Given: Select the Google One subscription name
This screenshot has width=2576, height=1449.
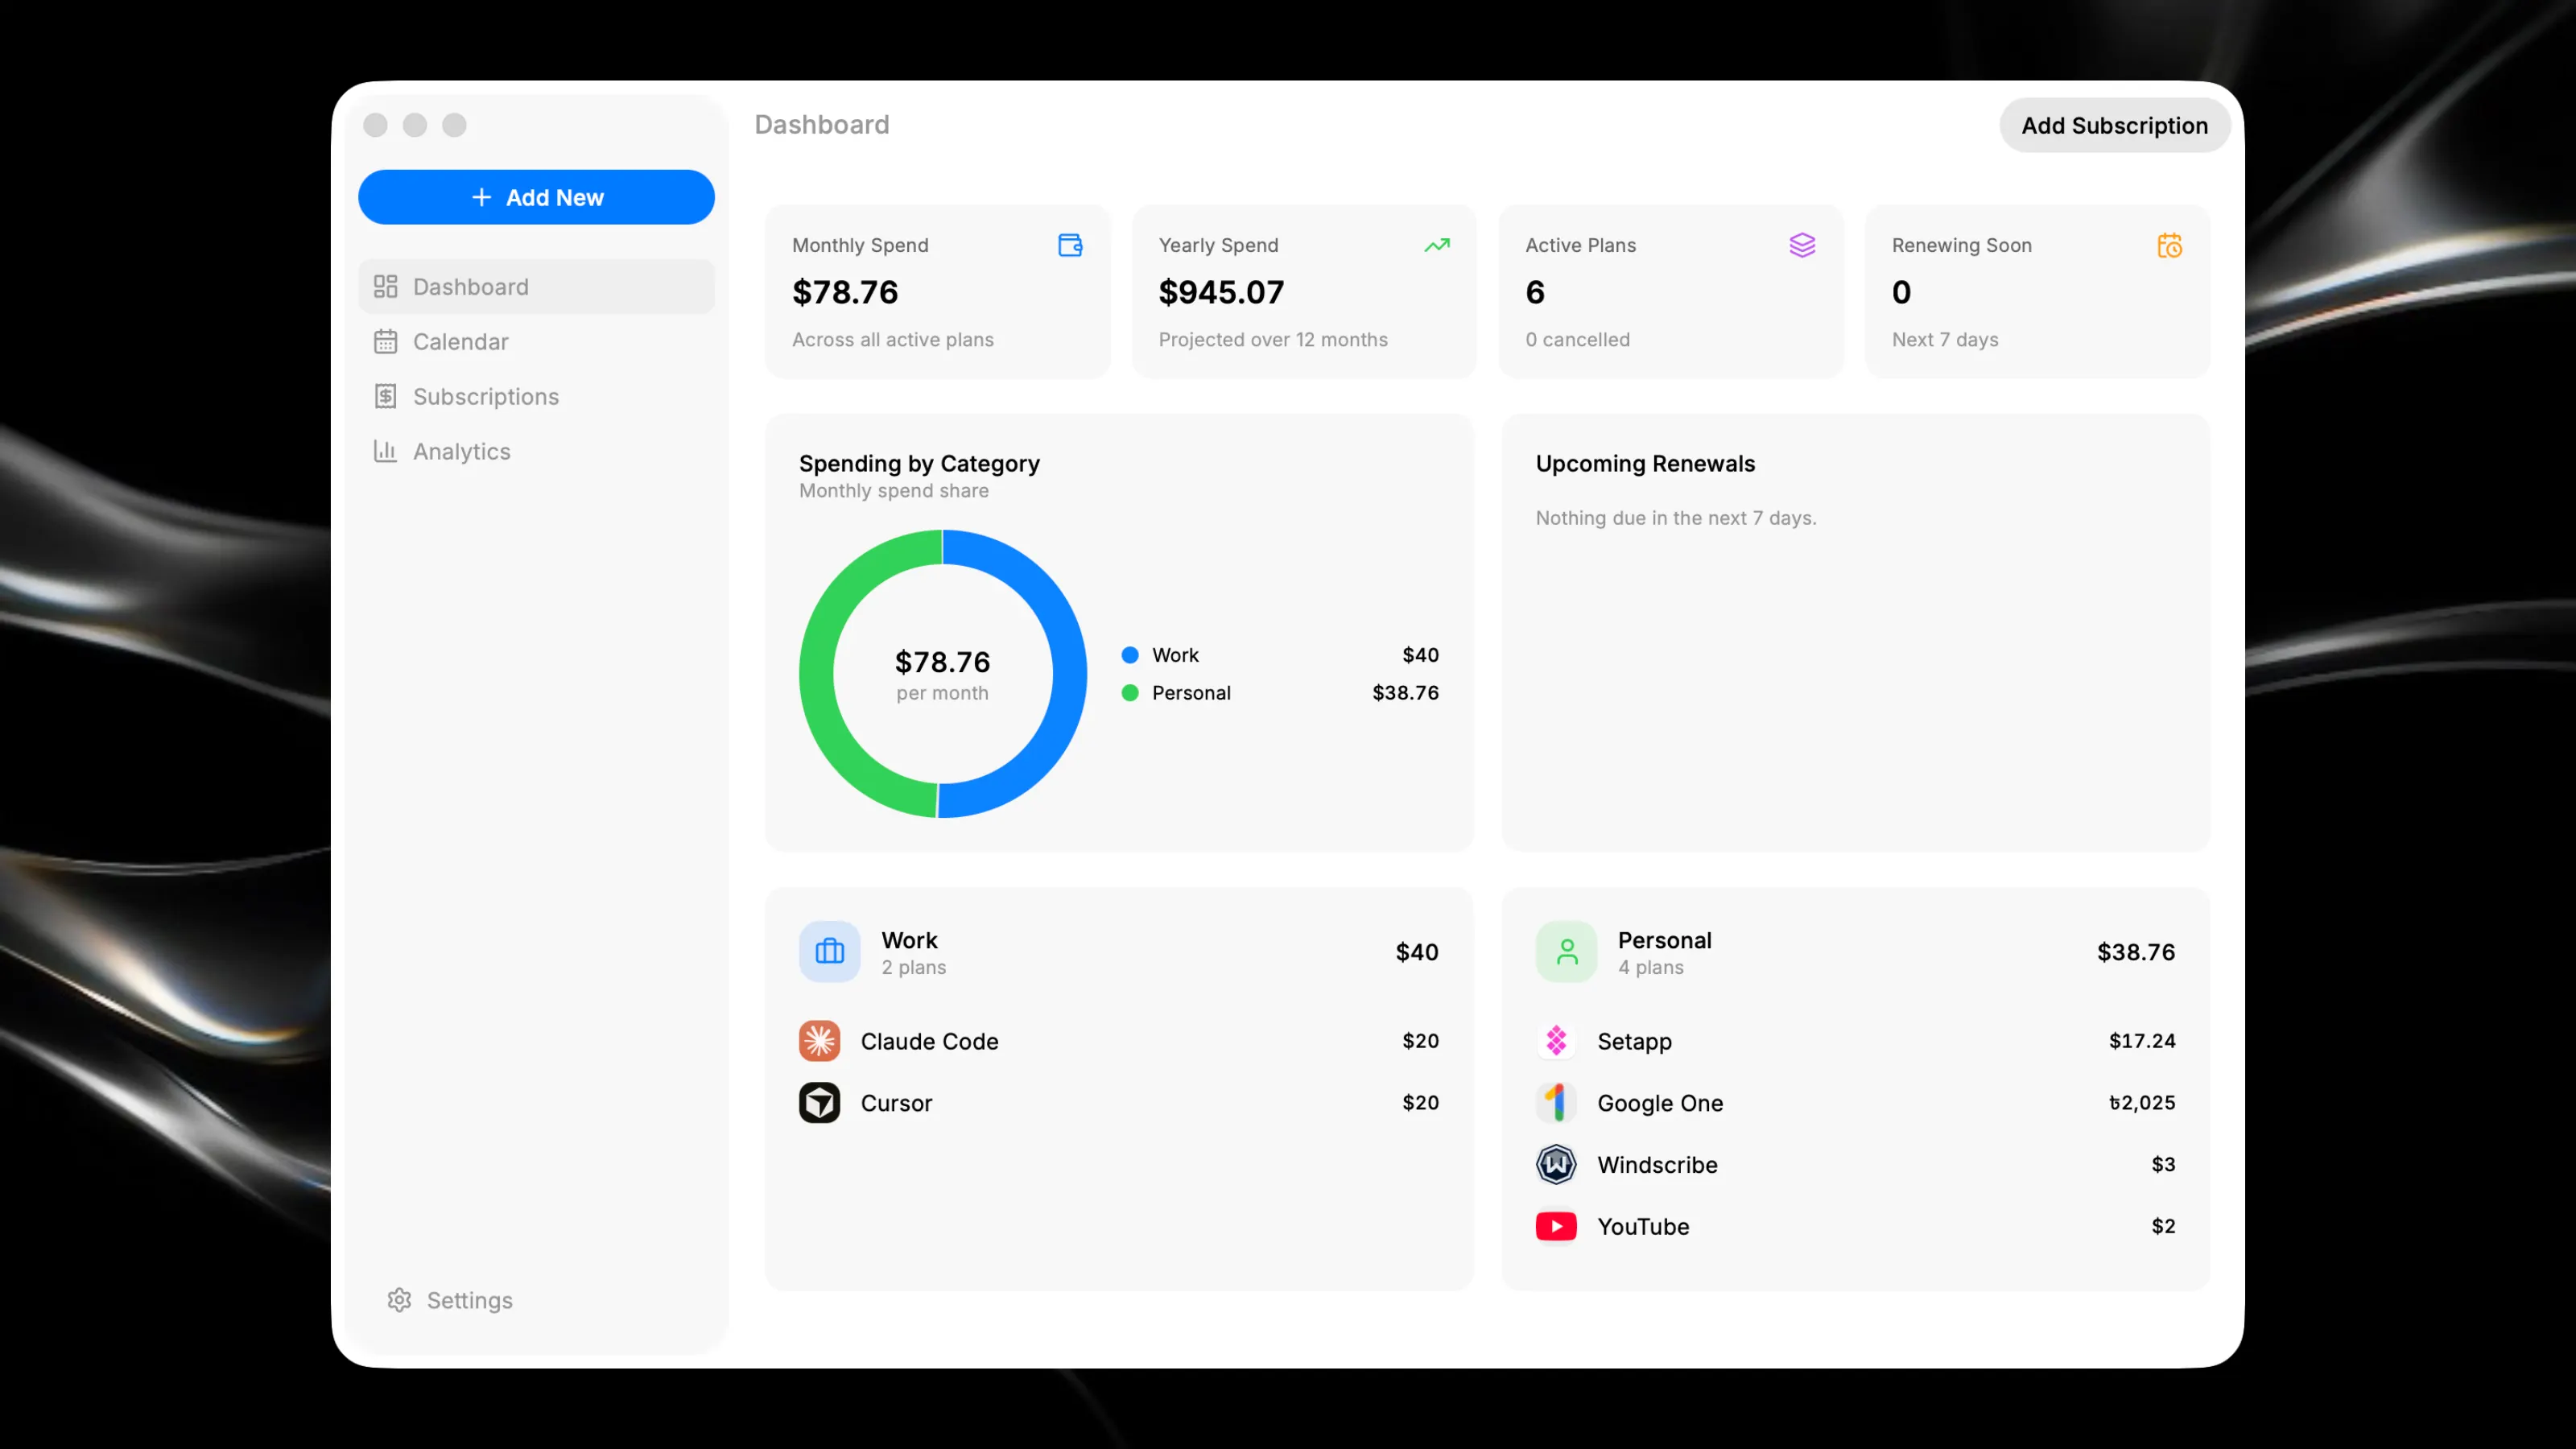Looking at the screenshot, I should click(x=1660, y=1103).
